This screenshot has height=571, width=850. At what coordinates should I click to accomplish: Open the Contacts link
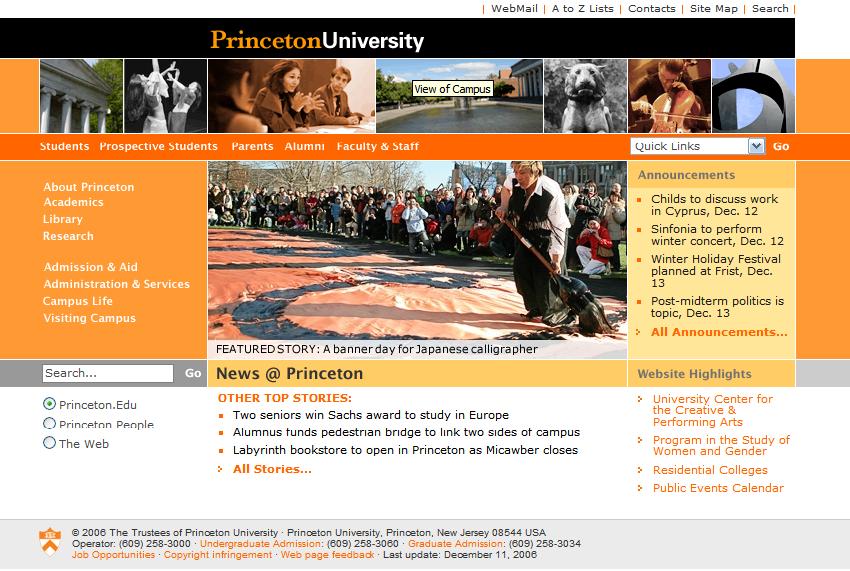coord(652,9)
